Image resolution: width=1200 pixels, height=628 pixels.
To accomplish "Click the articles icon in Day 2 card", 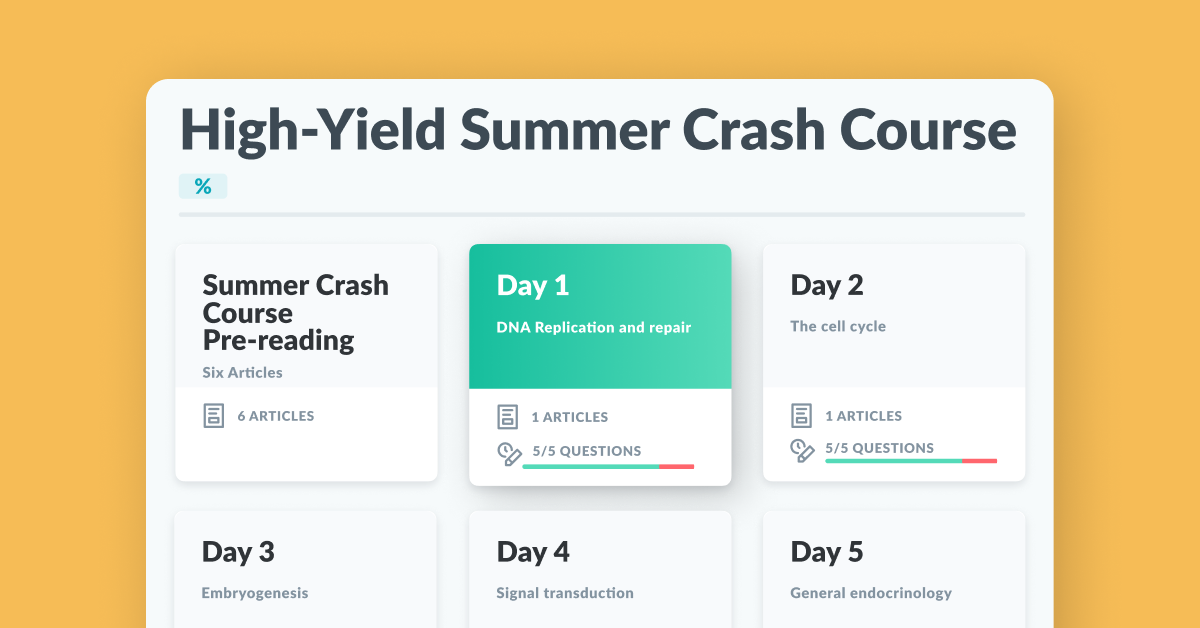I will [801, 416].
